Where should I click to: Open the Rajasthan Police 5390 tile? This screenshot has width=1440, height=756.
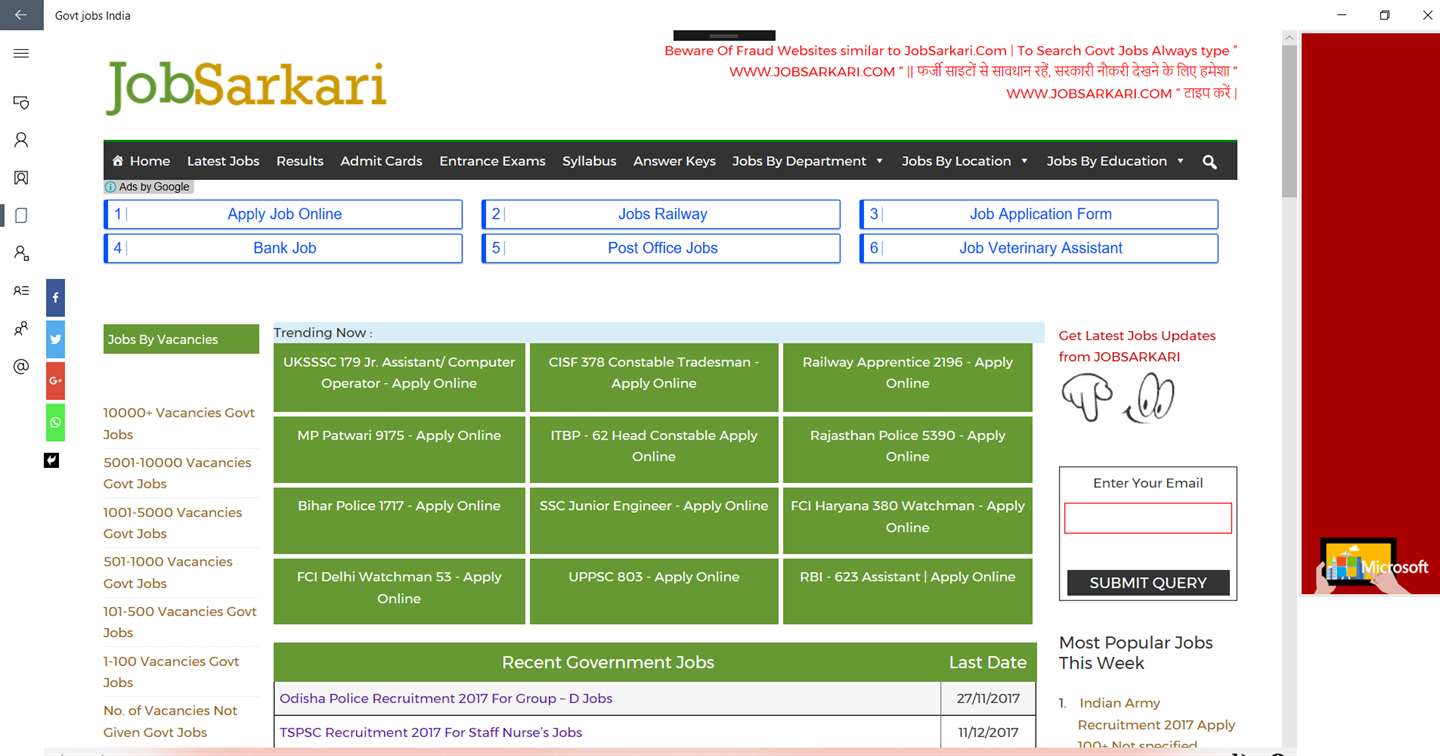[x=908, y=449]
